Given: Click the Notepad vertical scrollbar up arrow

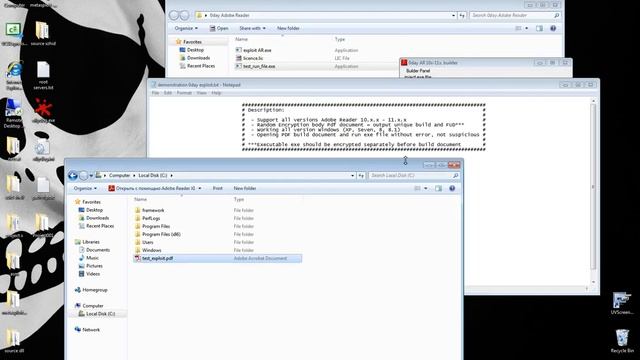Looking at the screenshot, I should pyautogui.click(x=593, y=101).
